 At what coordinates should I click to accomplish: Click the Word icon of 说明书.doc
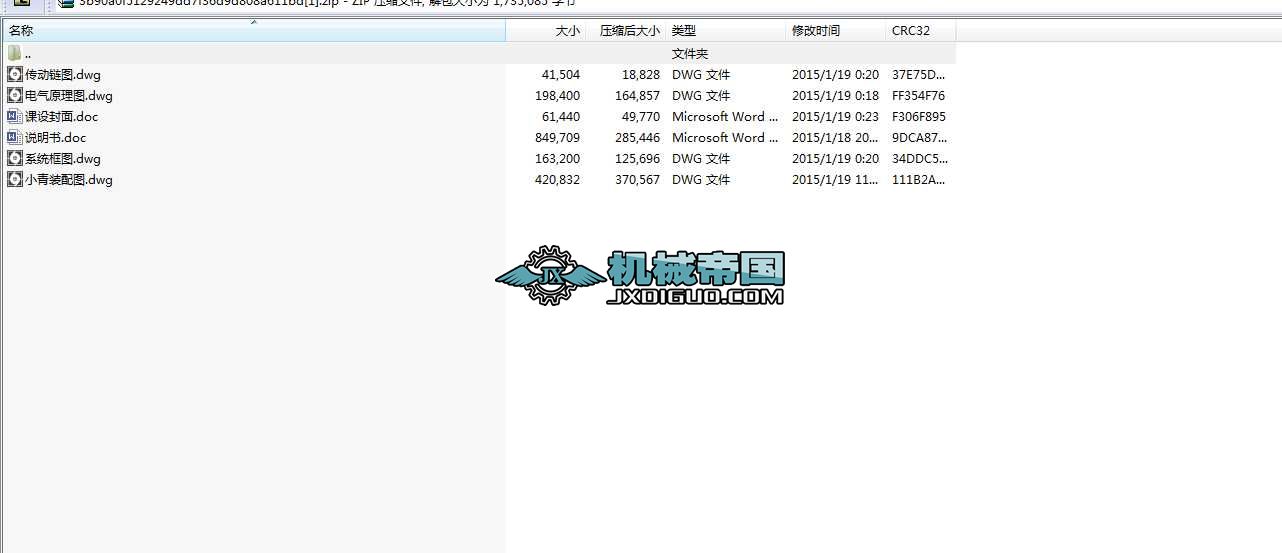15,138
